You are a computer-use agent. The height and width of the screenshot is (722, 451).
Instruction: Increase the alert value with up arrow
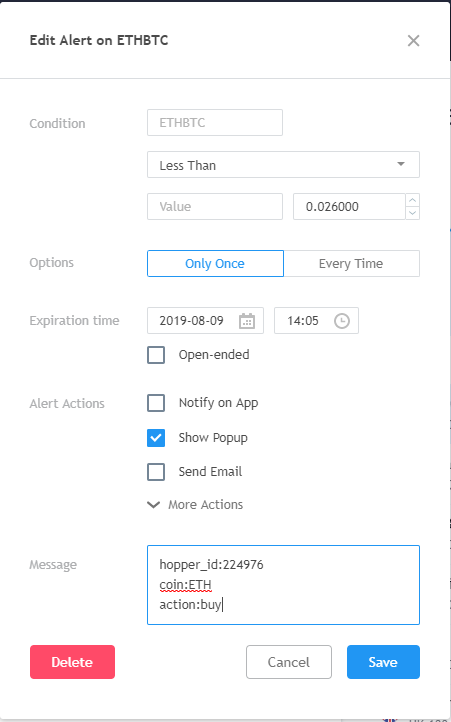coord(413,200)
